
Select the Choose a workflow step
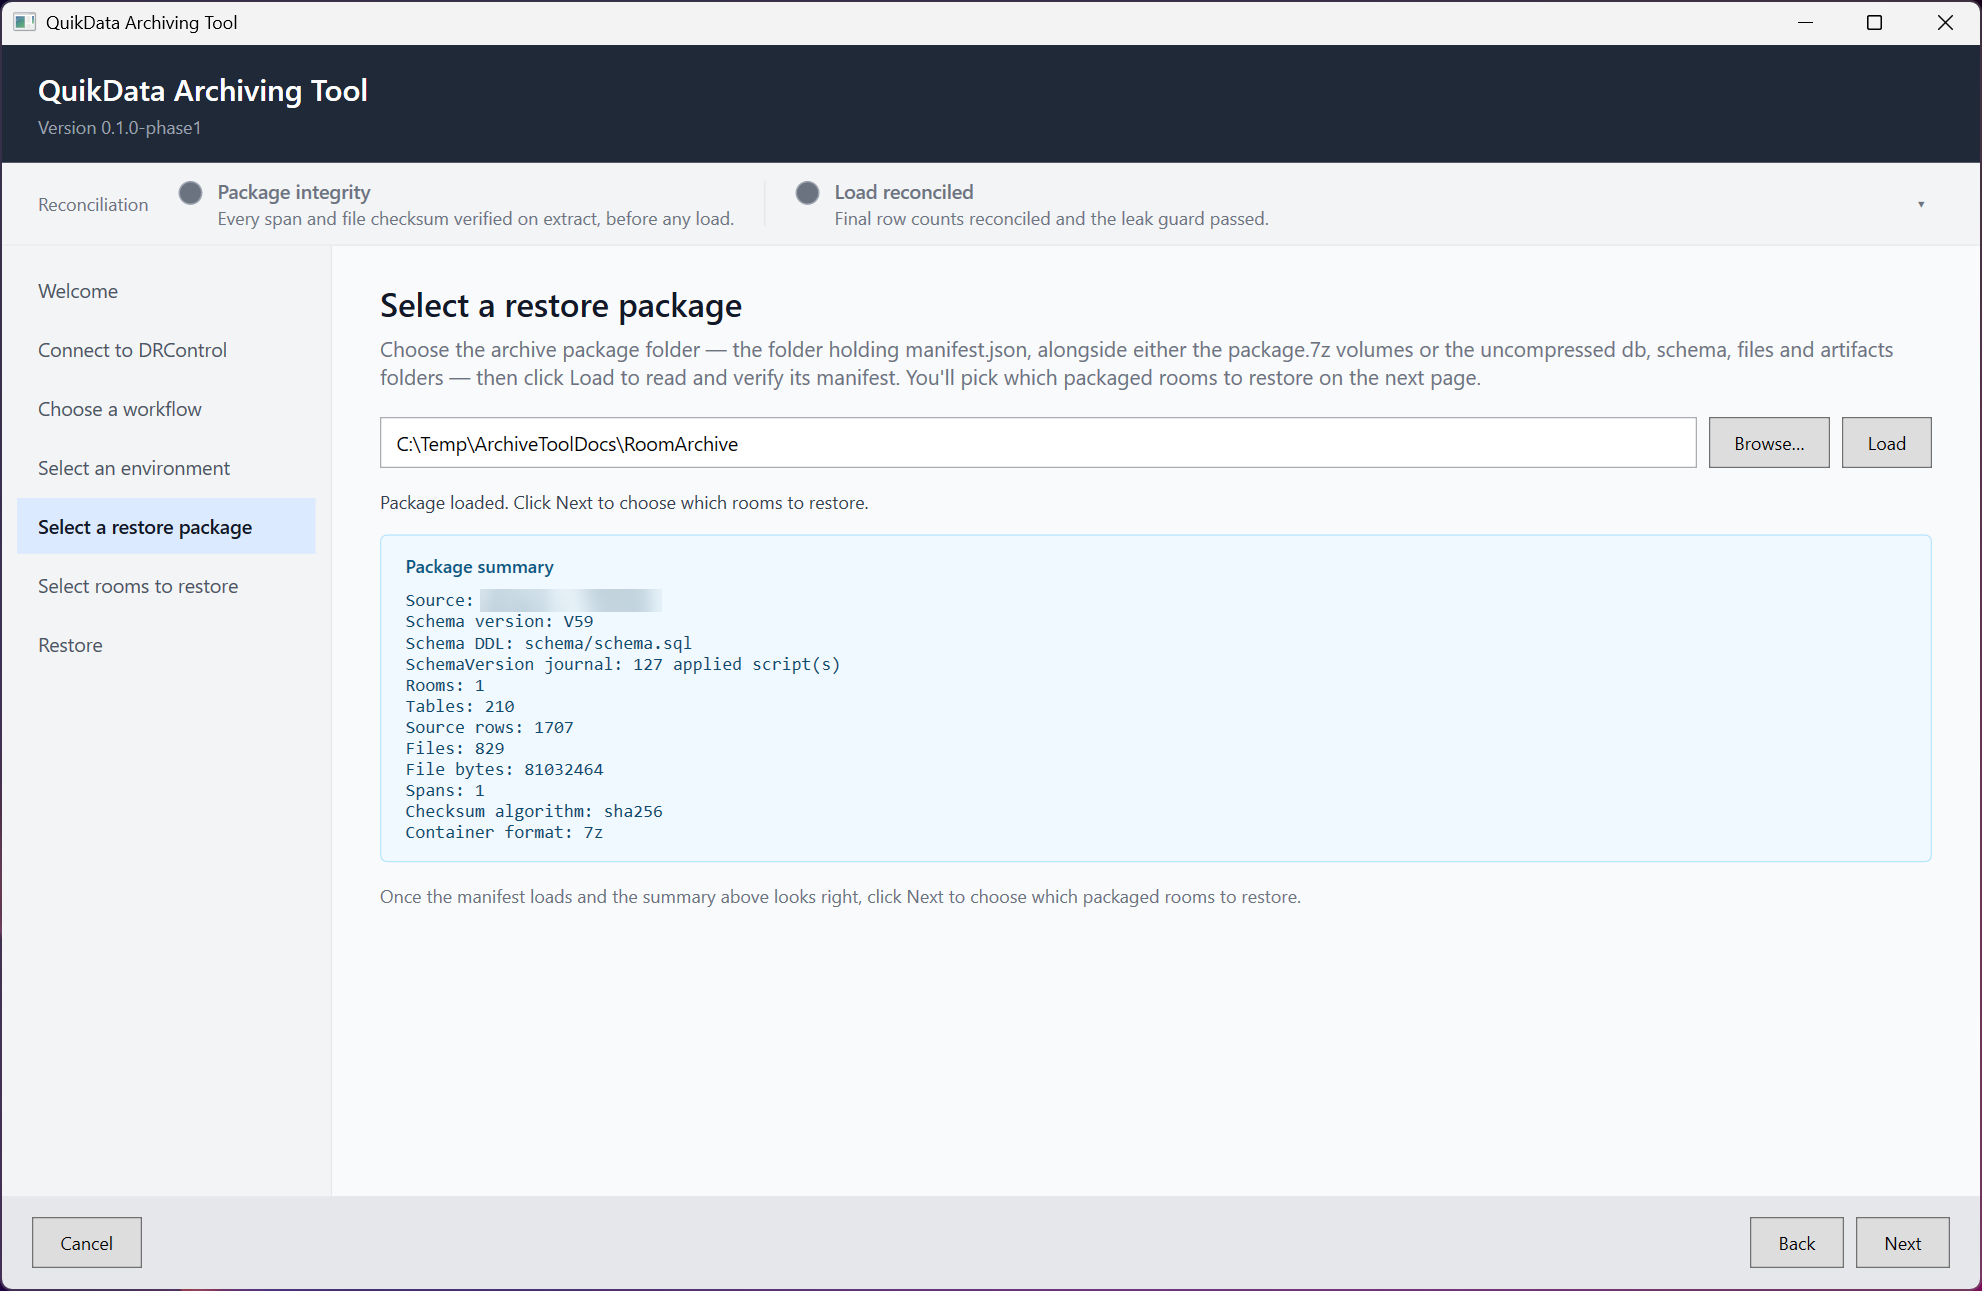click(x=166, y=409)
